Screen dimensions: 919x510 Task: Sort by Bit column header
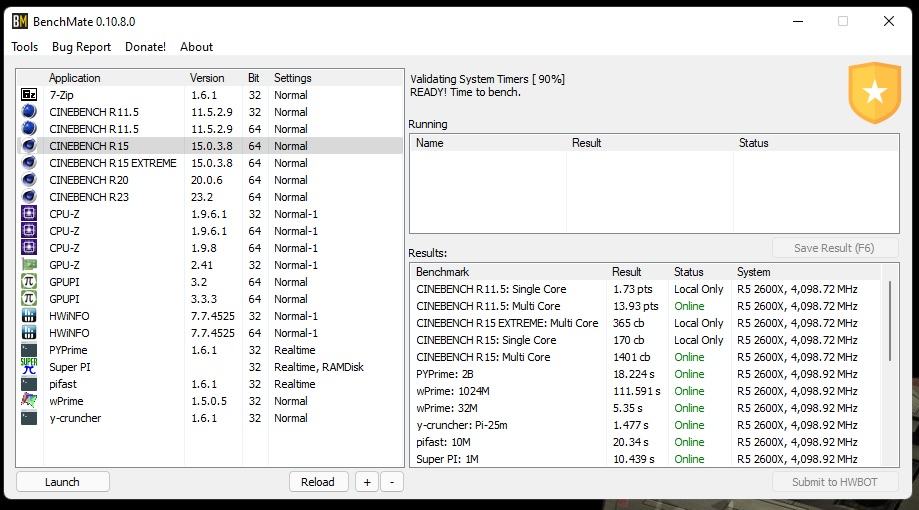[256, 78]
